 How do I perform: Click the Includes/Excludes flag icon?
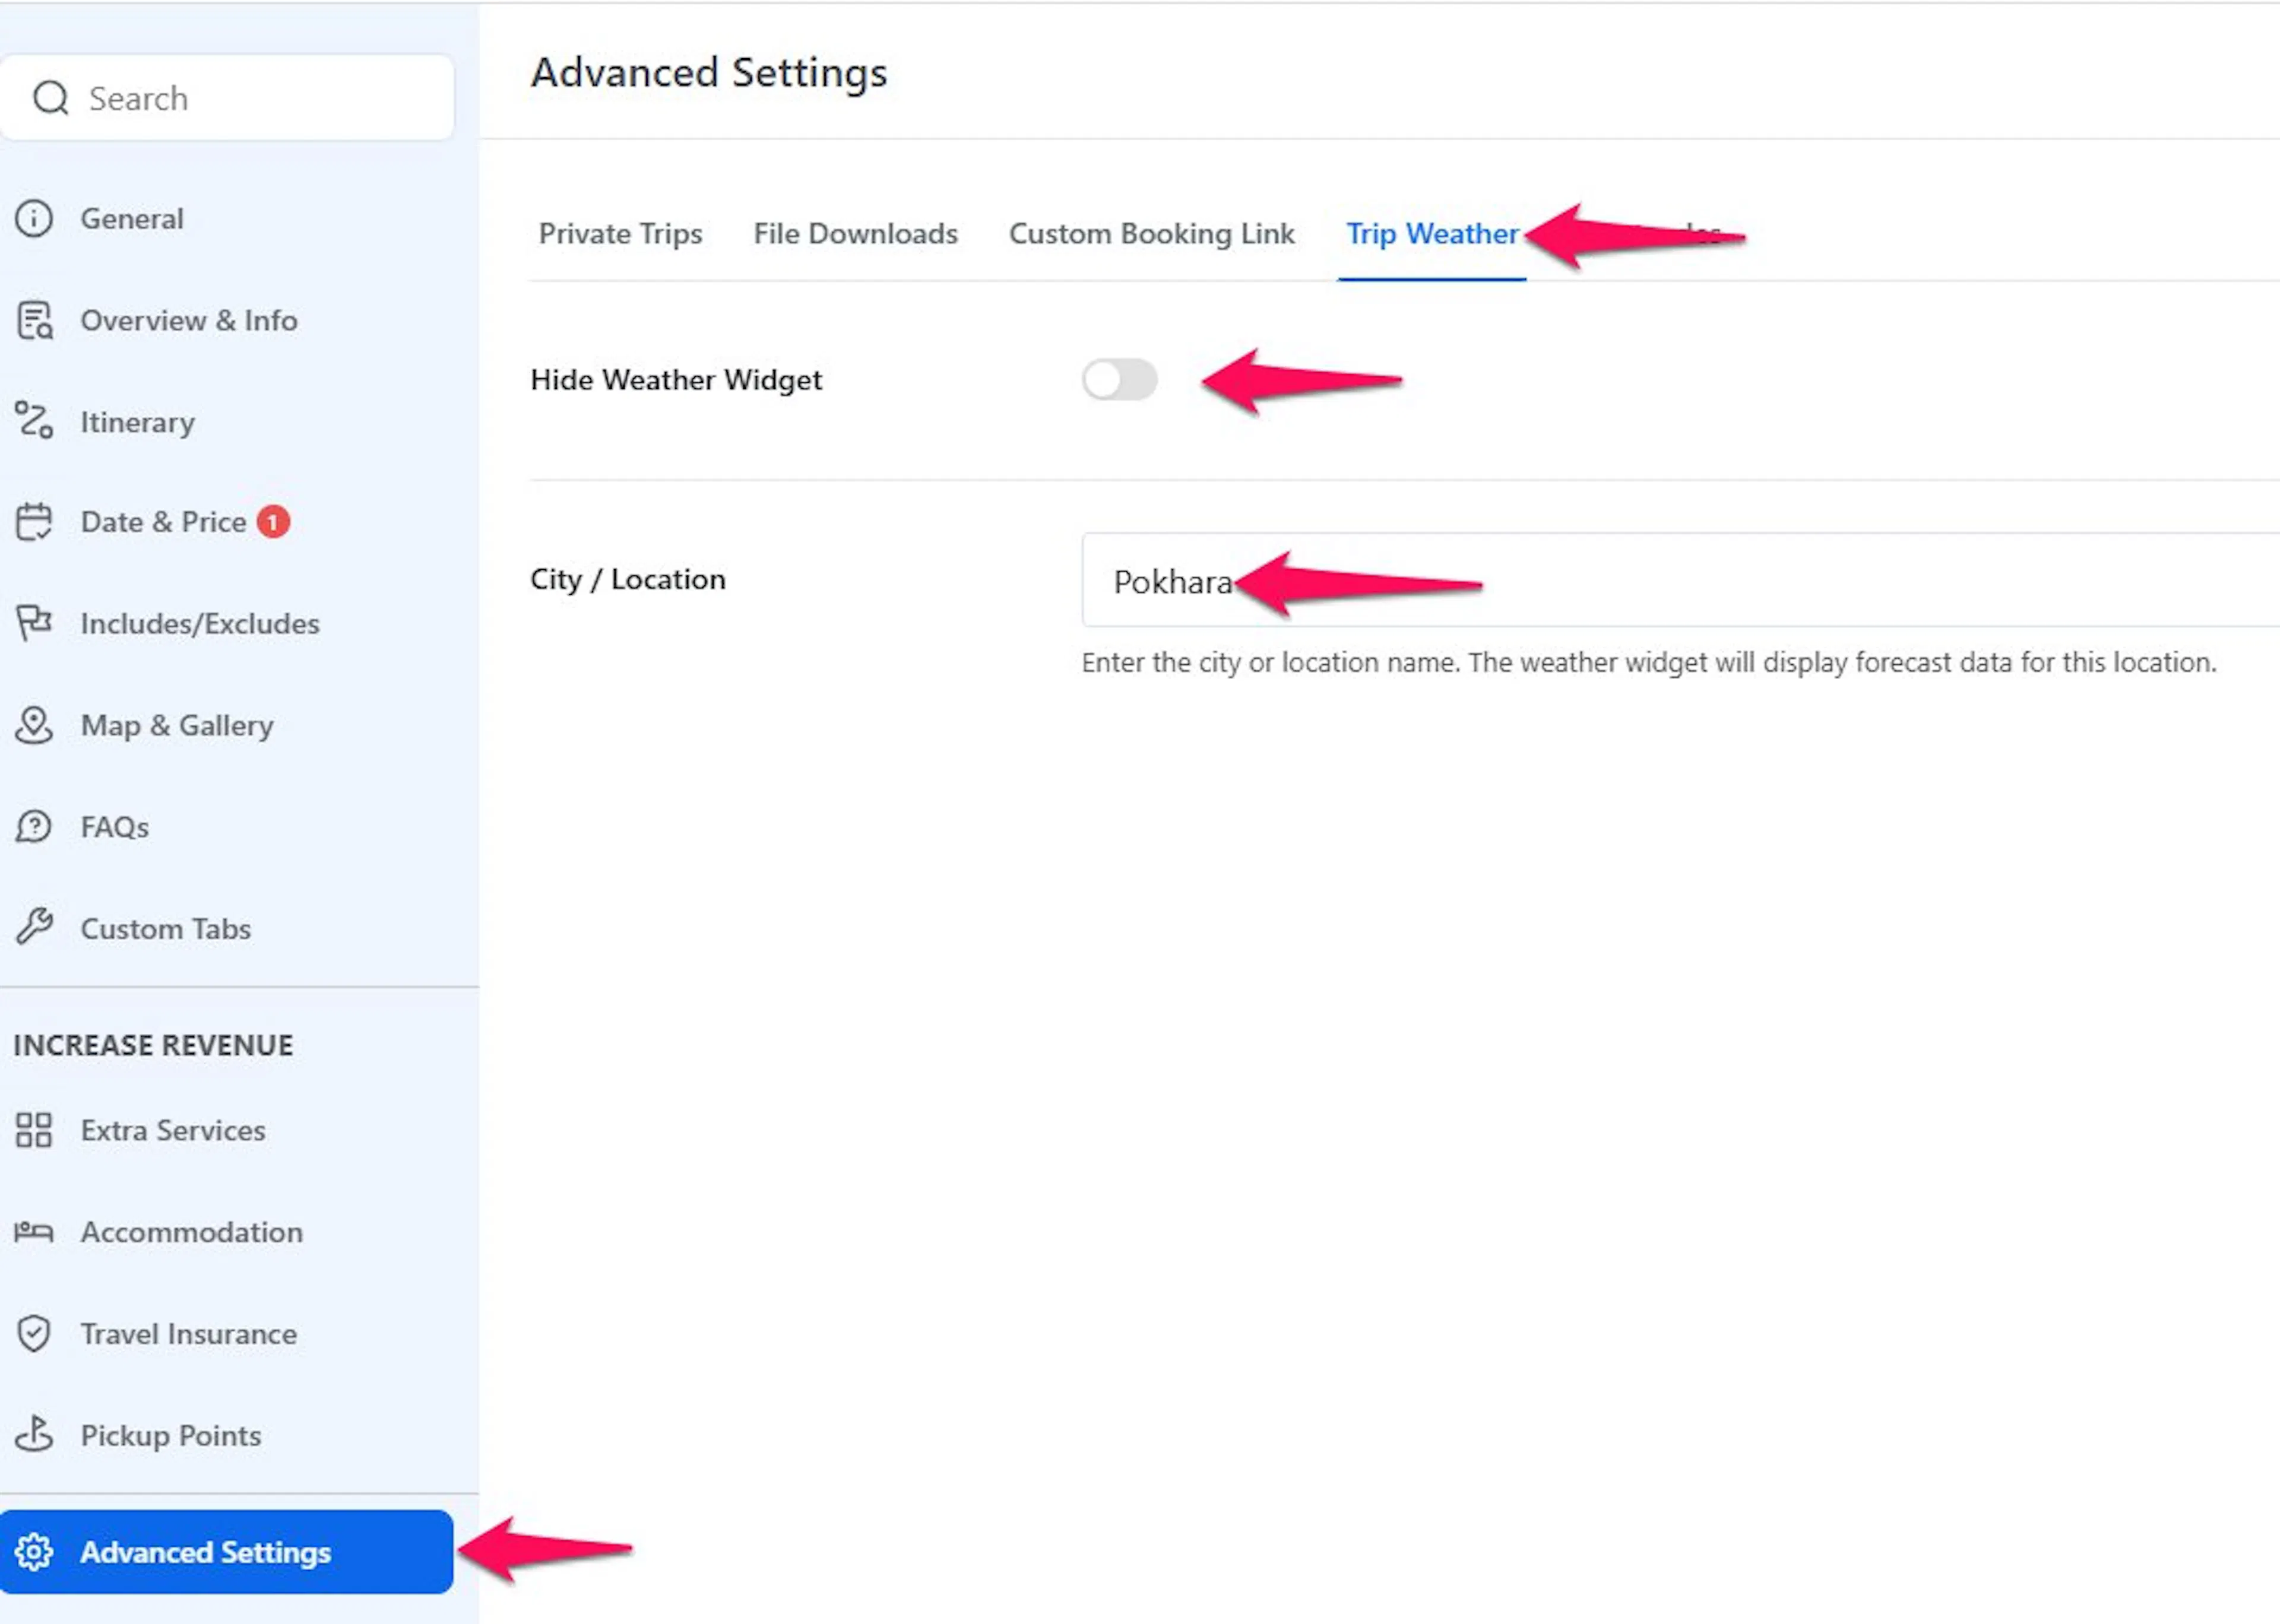click(34, 623)
